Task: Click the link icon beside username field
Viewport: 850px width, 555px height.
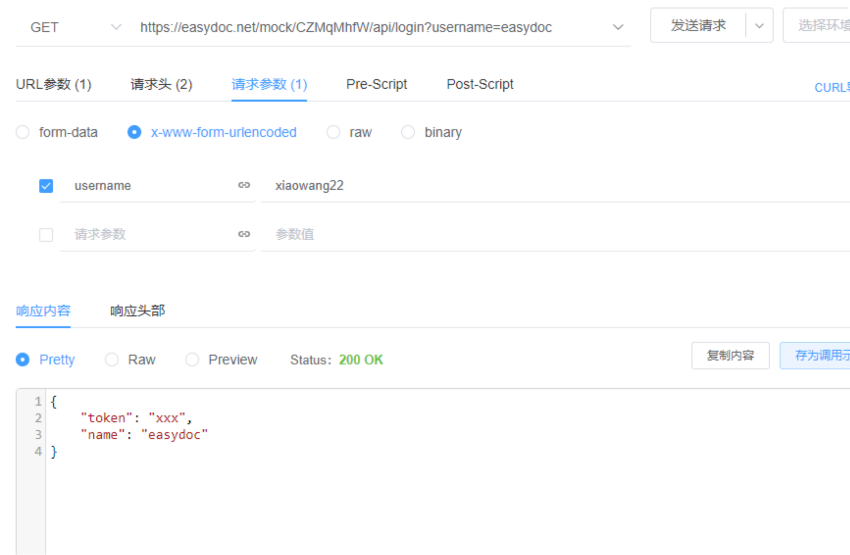Action: (x=244, y=185)
